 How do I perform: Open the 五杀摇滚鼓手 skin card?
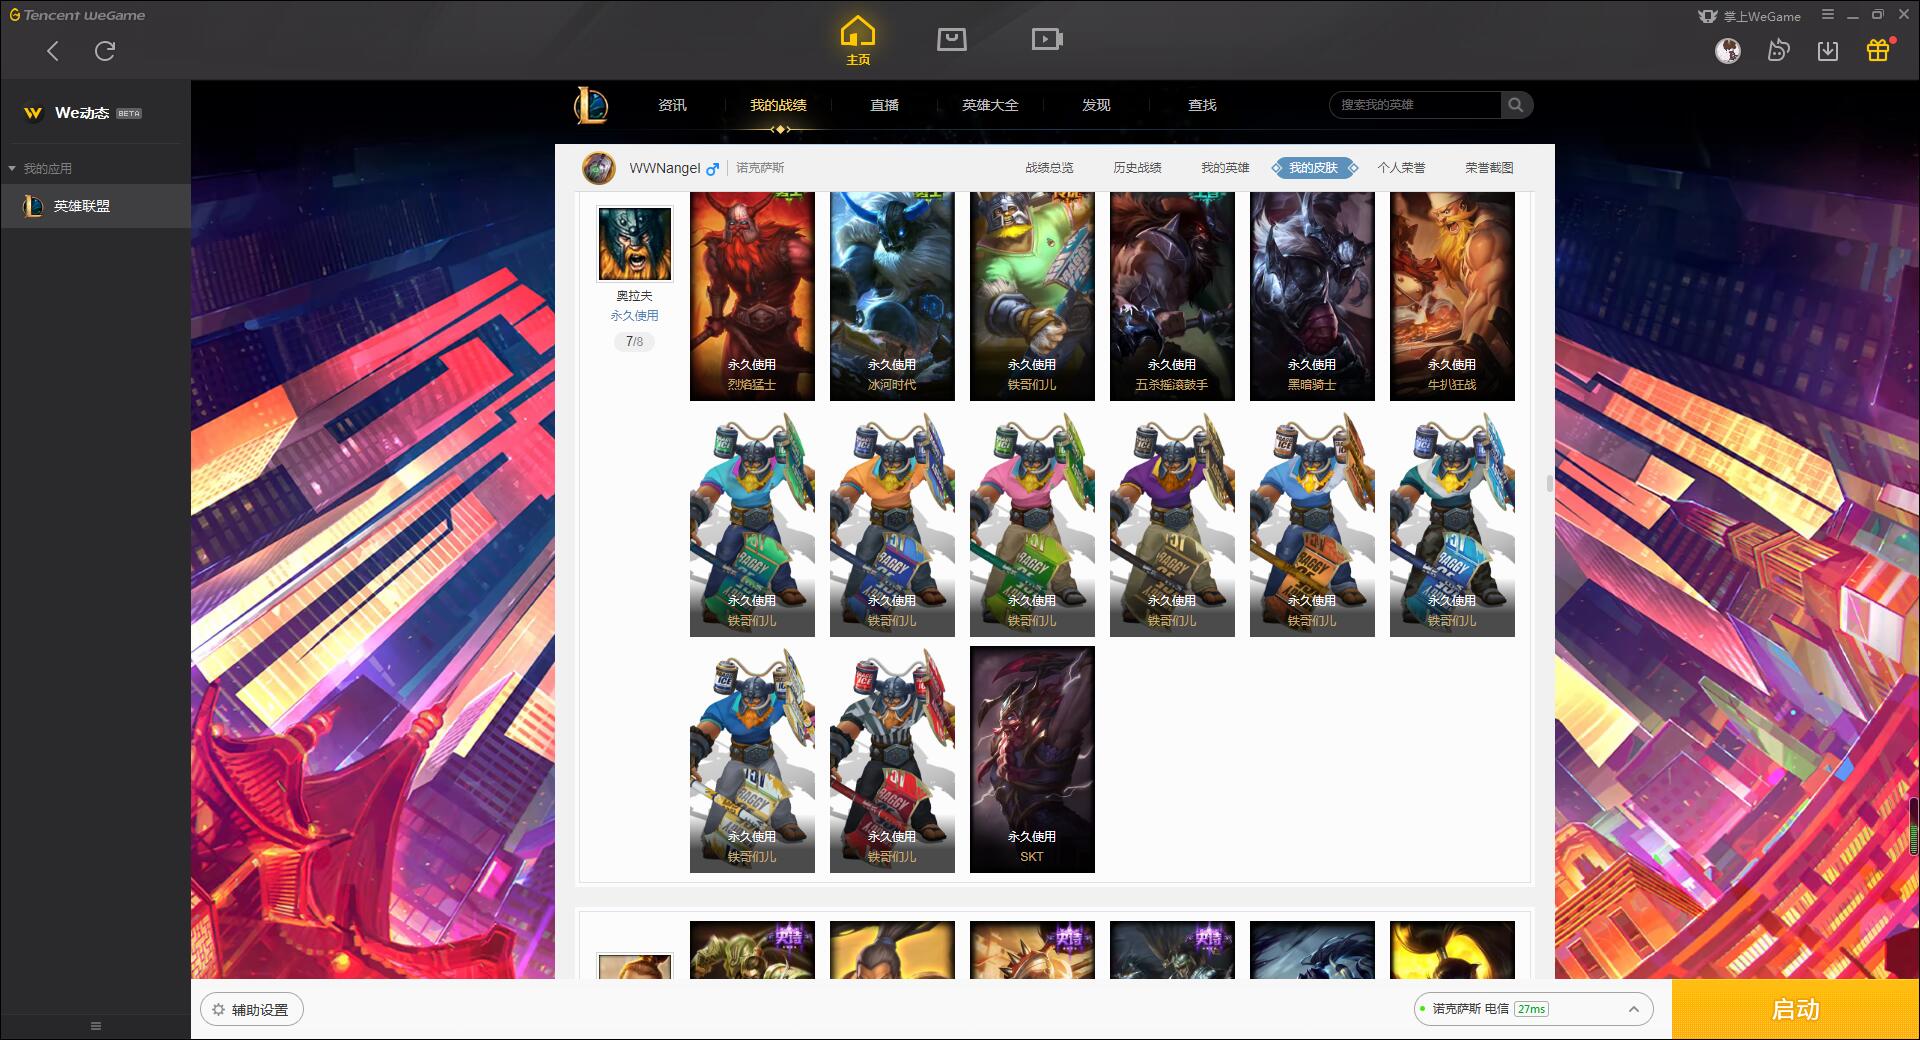click(x=1172, y=296)
